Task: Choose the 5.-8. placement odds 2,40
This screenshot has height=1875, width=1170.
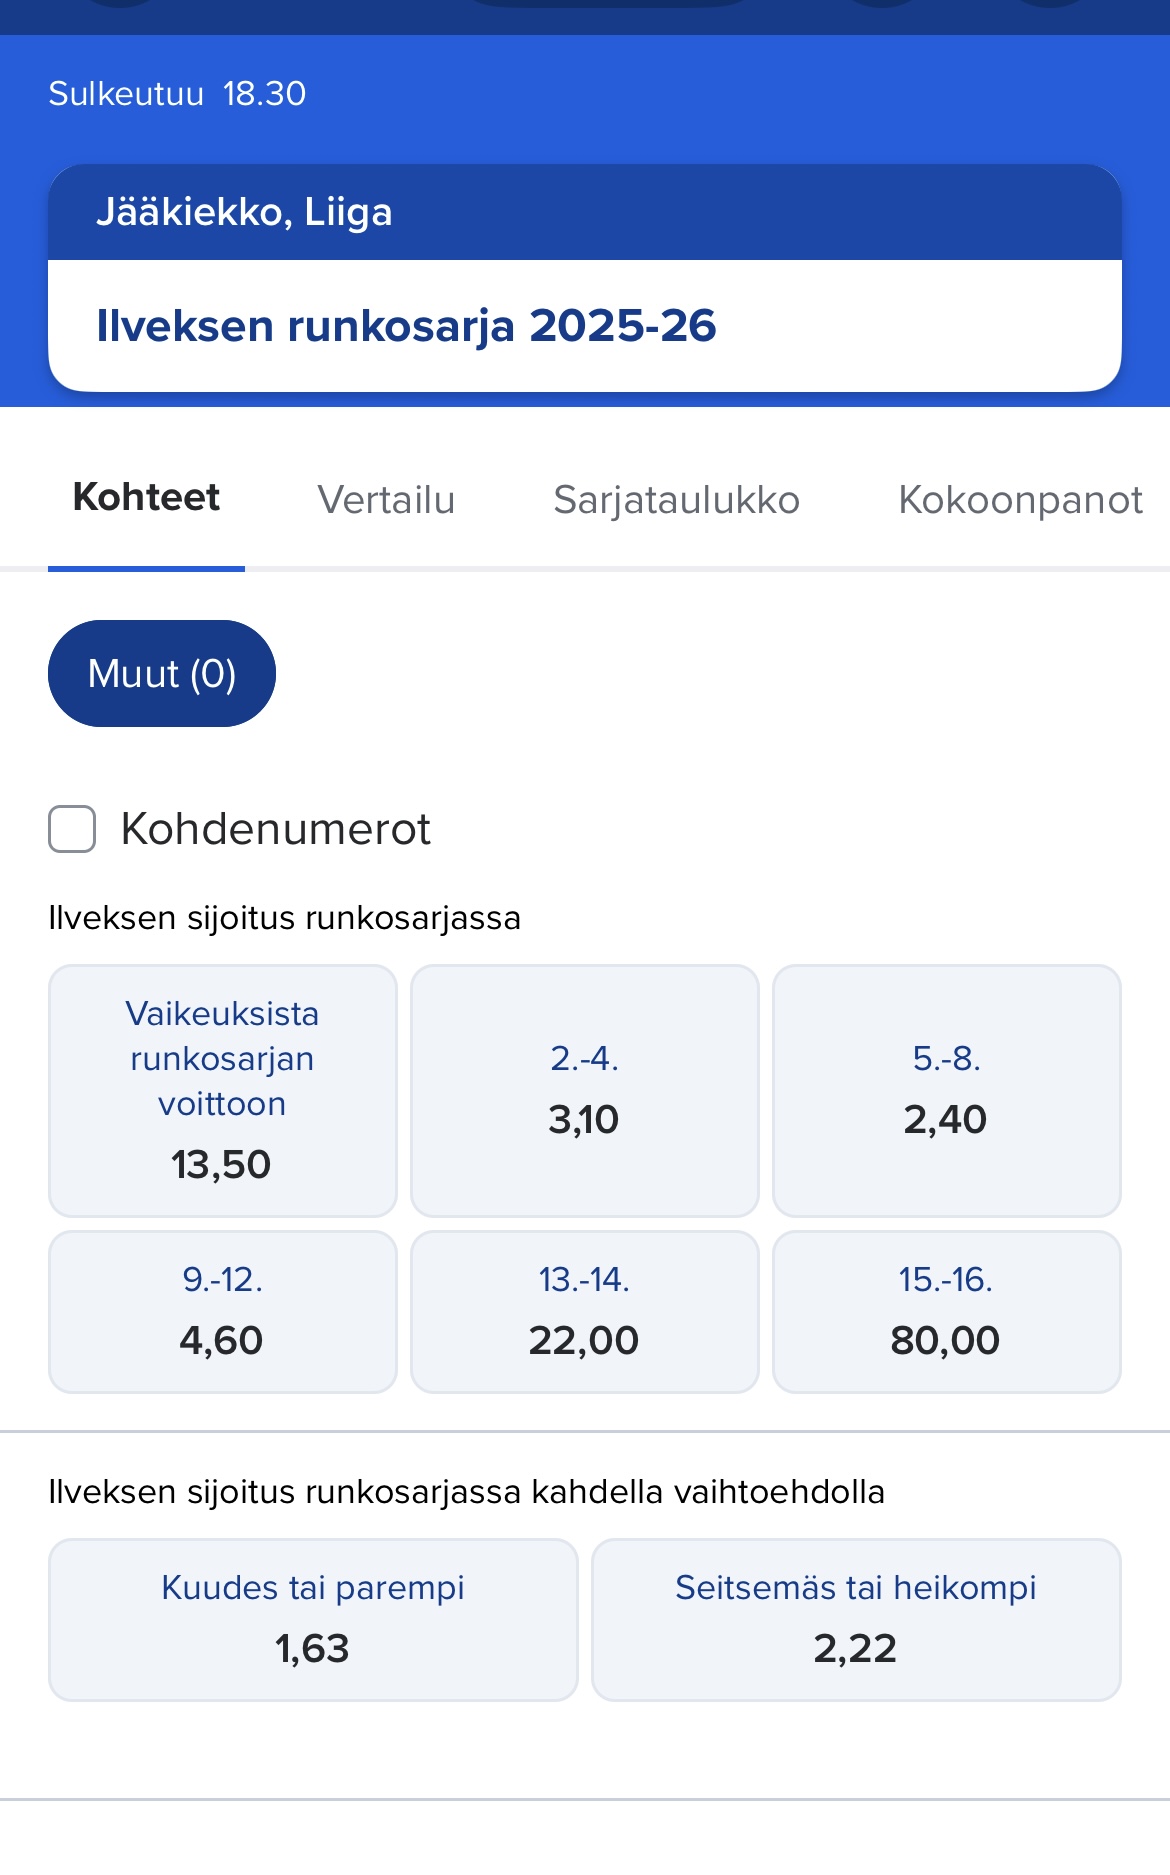Action: pos(946,1090)
